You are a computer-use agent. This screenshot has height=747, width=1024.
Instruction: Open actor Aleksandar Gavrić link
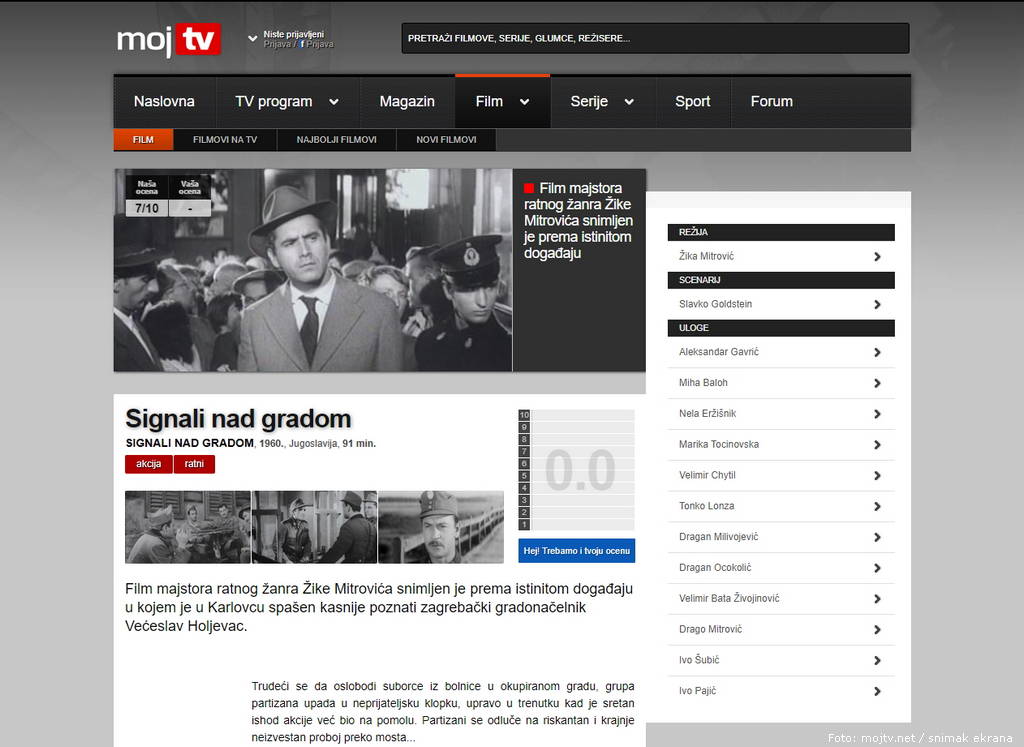(718, 351)
